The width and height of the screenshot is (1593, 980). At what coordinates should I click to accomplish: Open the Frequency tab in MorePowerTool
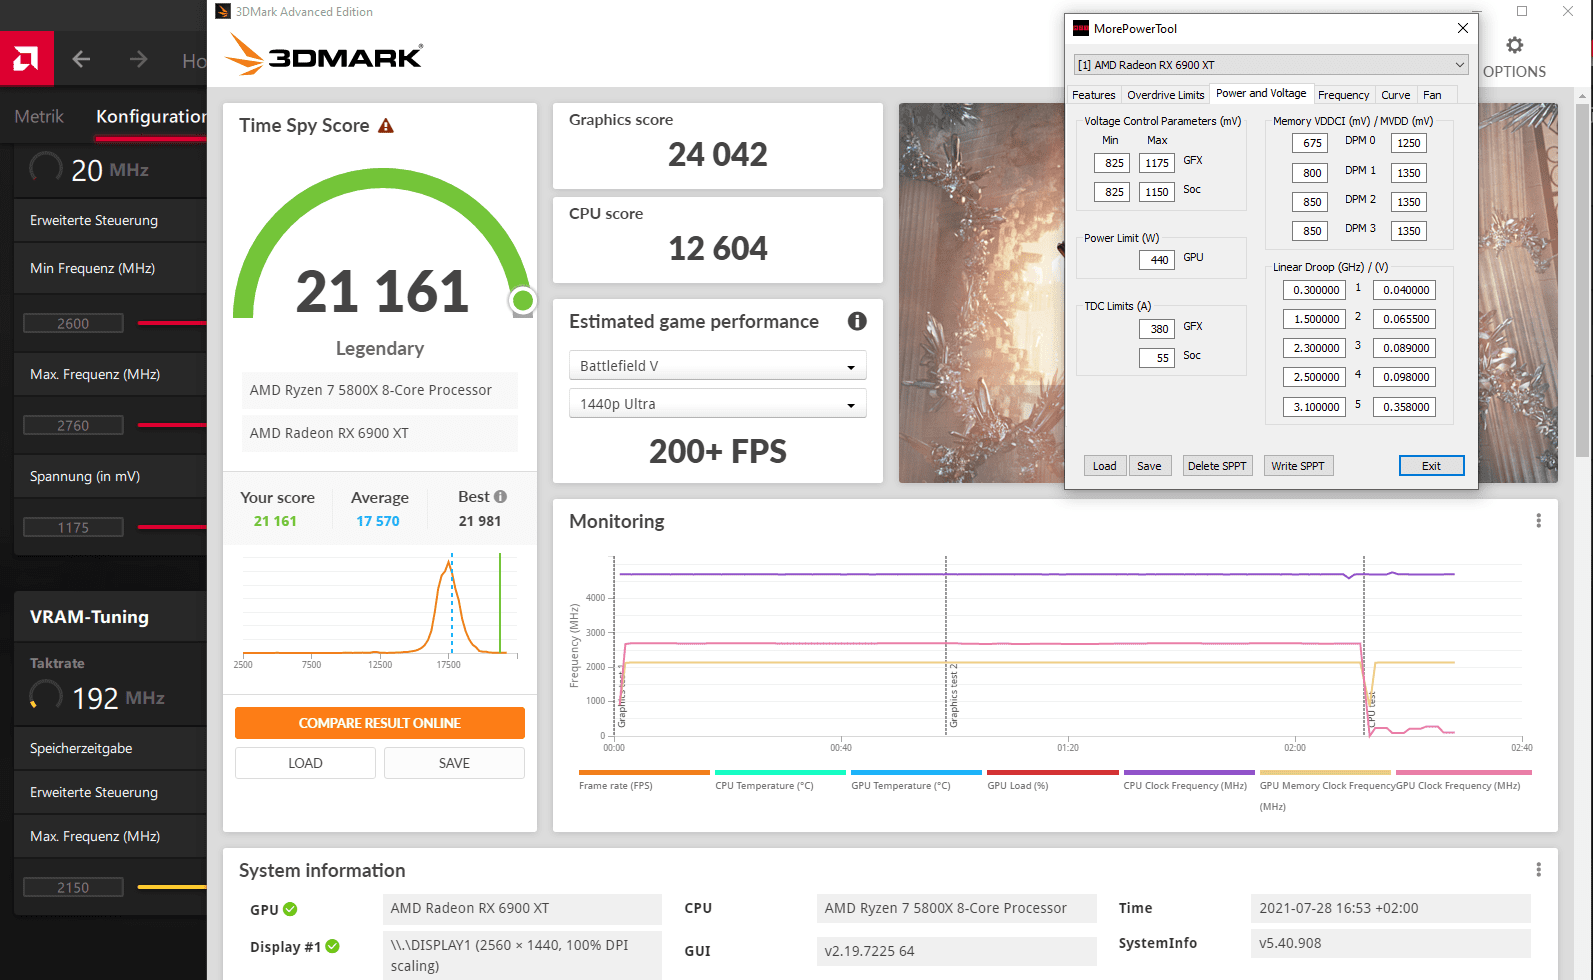coord(1343,95)
